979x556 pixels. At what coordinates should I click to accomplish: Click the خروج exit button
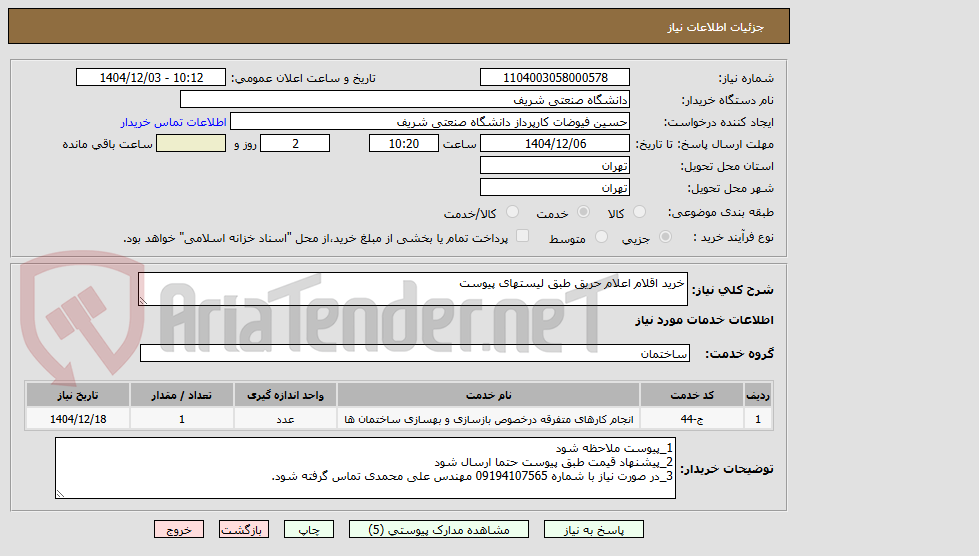click(x=179, y=530)
